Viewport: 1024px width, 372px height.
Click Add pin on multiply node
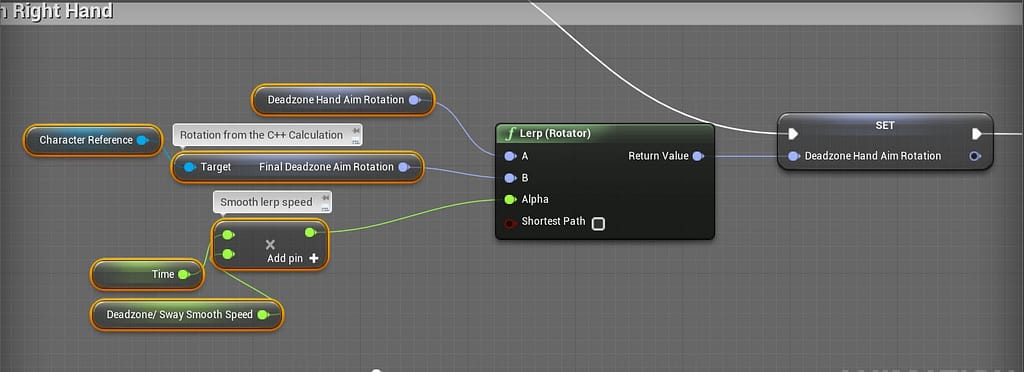[x=293, y=258]
